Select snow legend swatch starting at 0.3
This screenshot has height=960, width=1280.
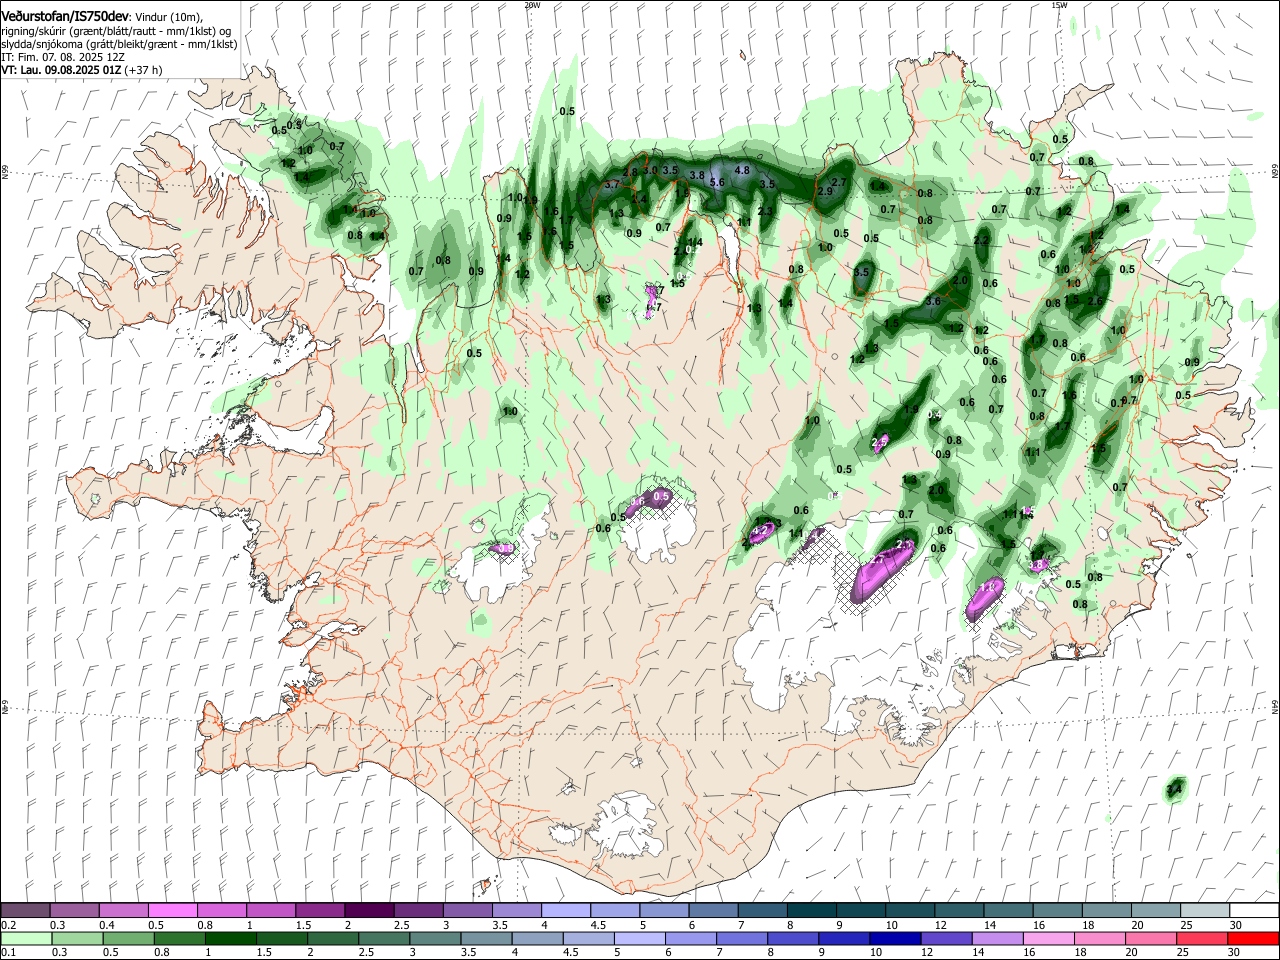pos(75,910)
